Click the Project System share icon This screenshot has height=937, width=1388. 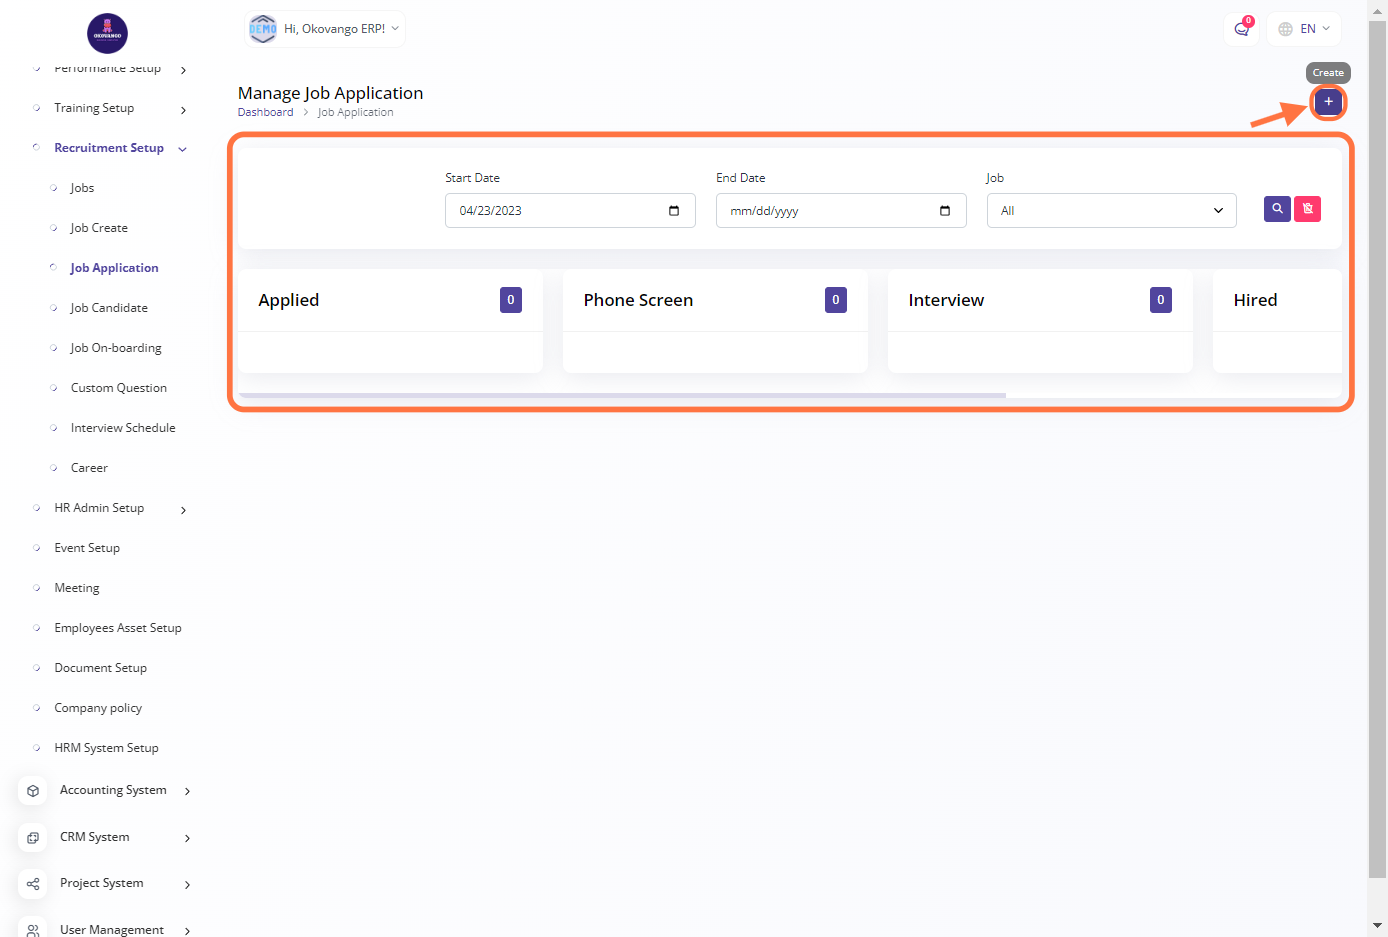(x=33, y=884)
